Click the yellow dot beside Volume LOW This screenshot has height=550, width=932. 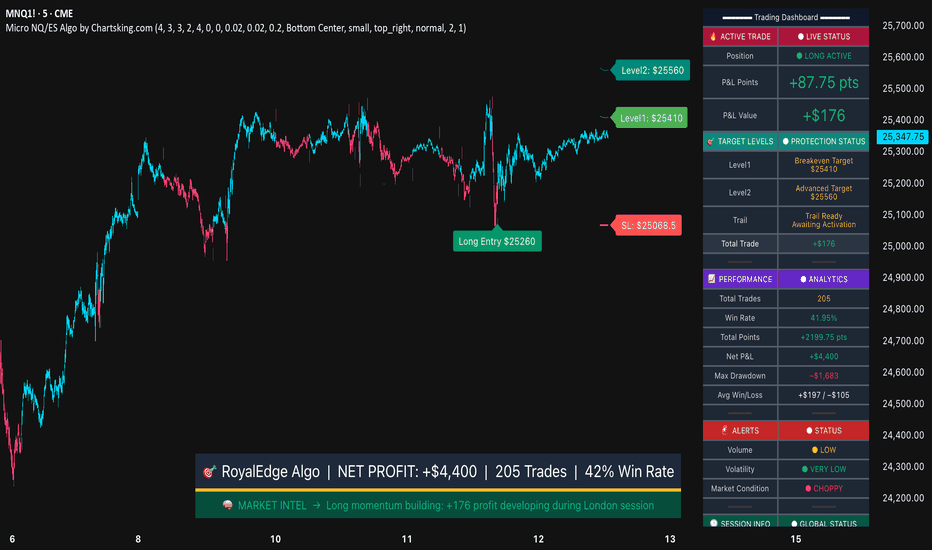point(815,450)
